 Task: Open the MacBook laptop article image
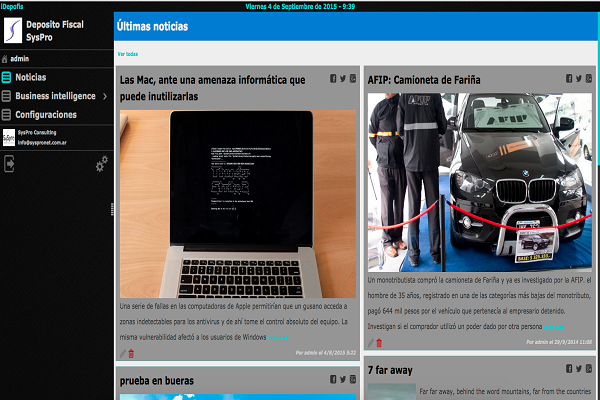click(x=238, y=204)
